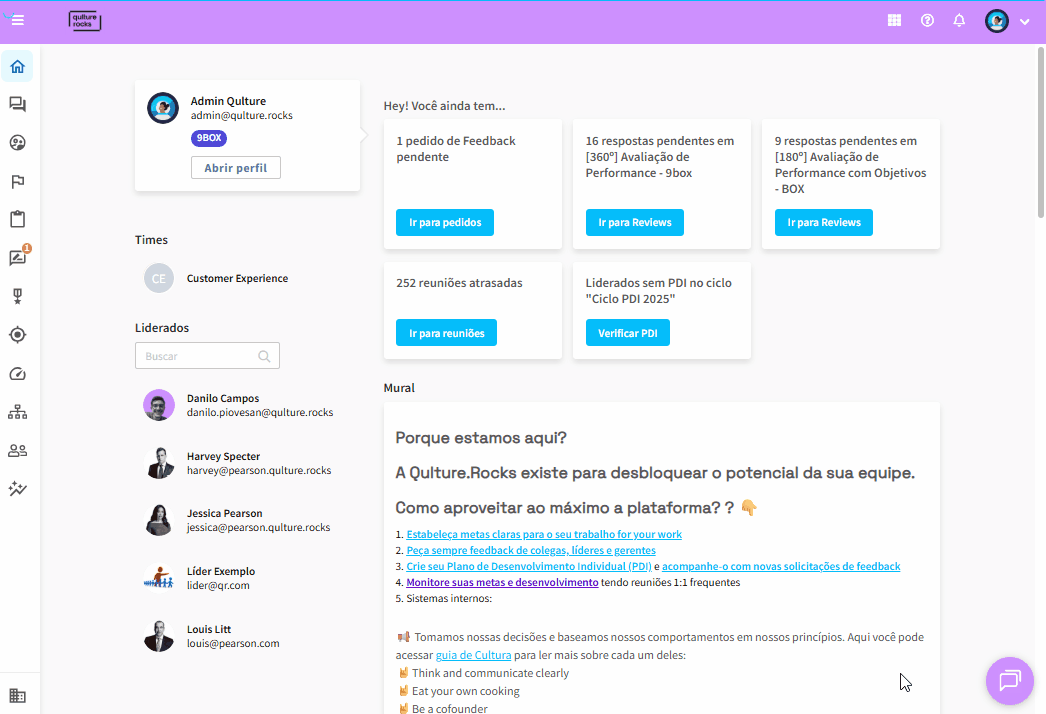Viewport: 1046px width, 714px height.
Task: Click Ir para Reviews for 360° evaluation
Action: pyautogui.click(x=634, y=222)
